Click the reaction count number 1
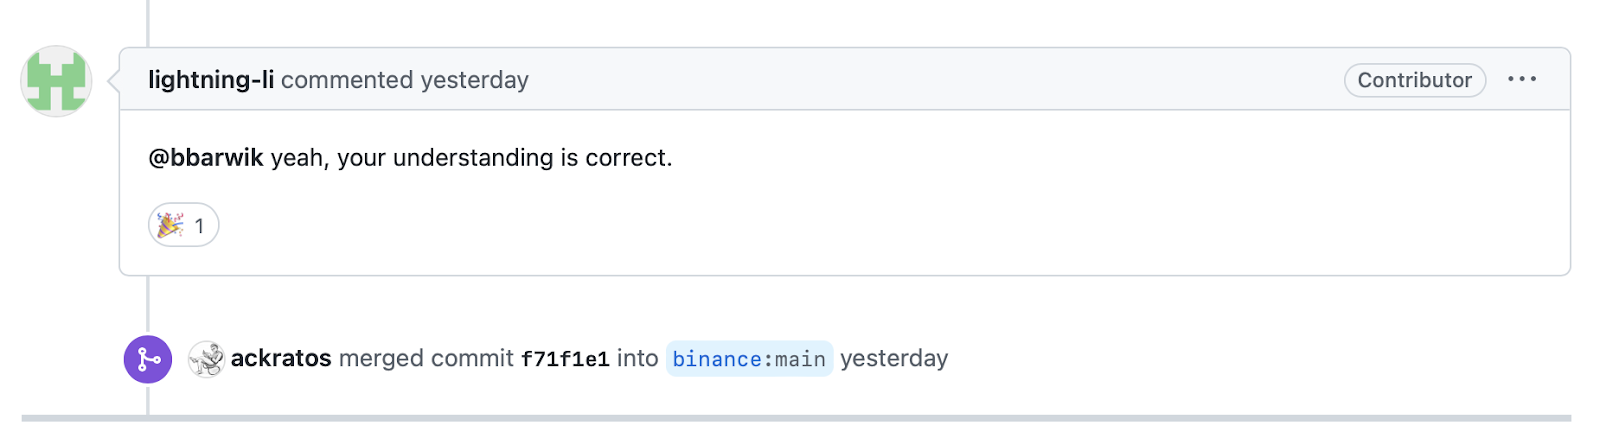The image size is (1600, 432). [199, 226]
